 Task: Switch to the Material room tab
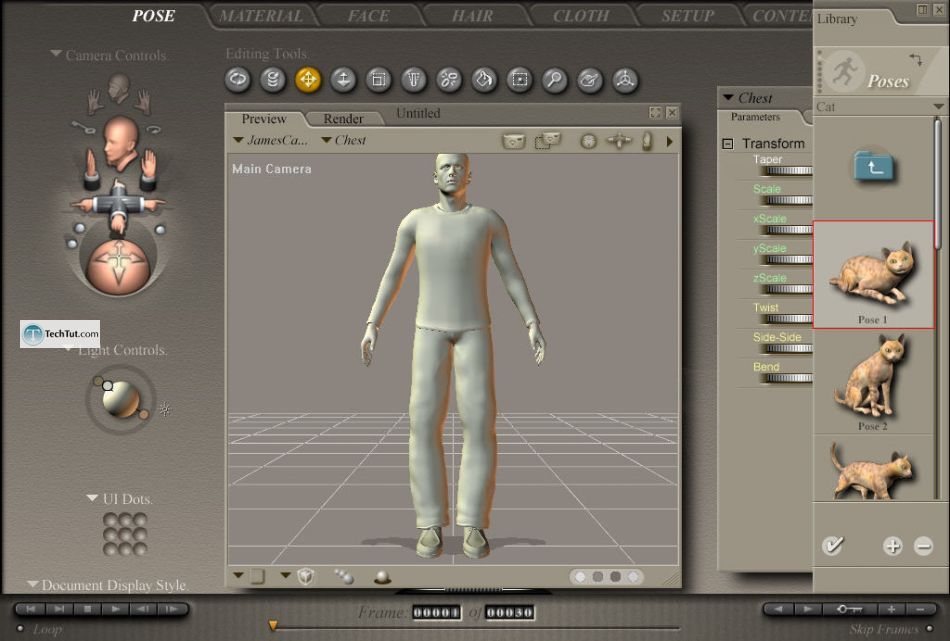click(x=261, y=16)
